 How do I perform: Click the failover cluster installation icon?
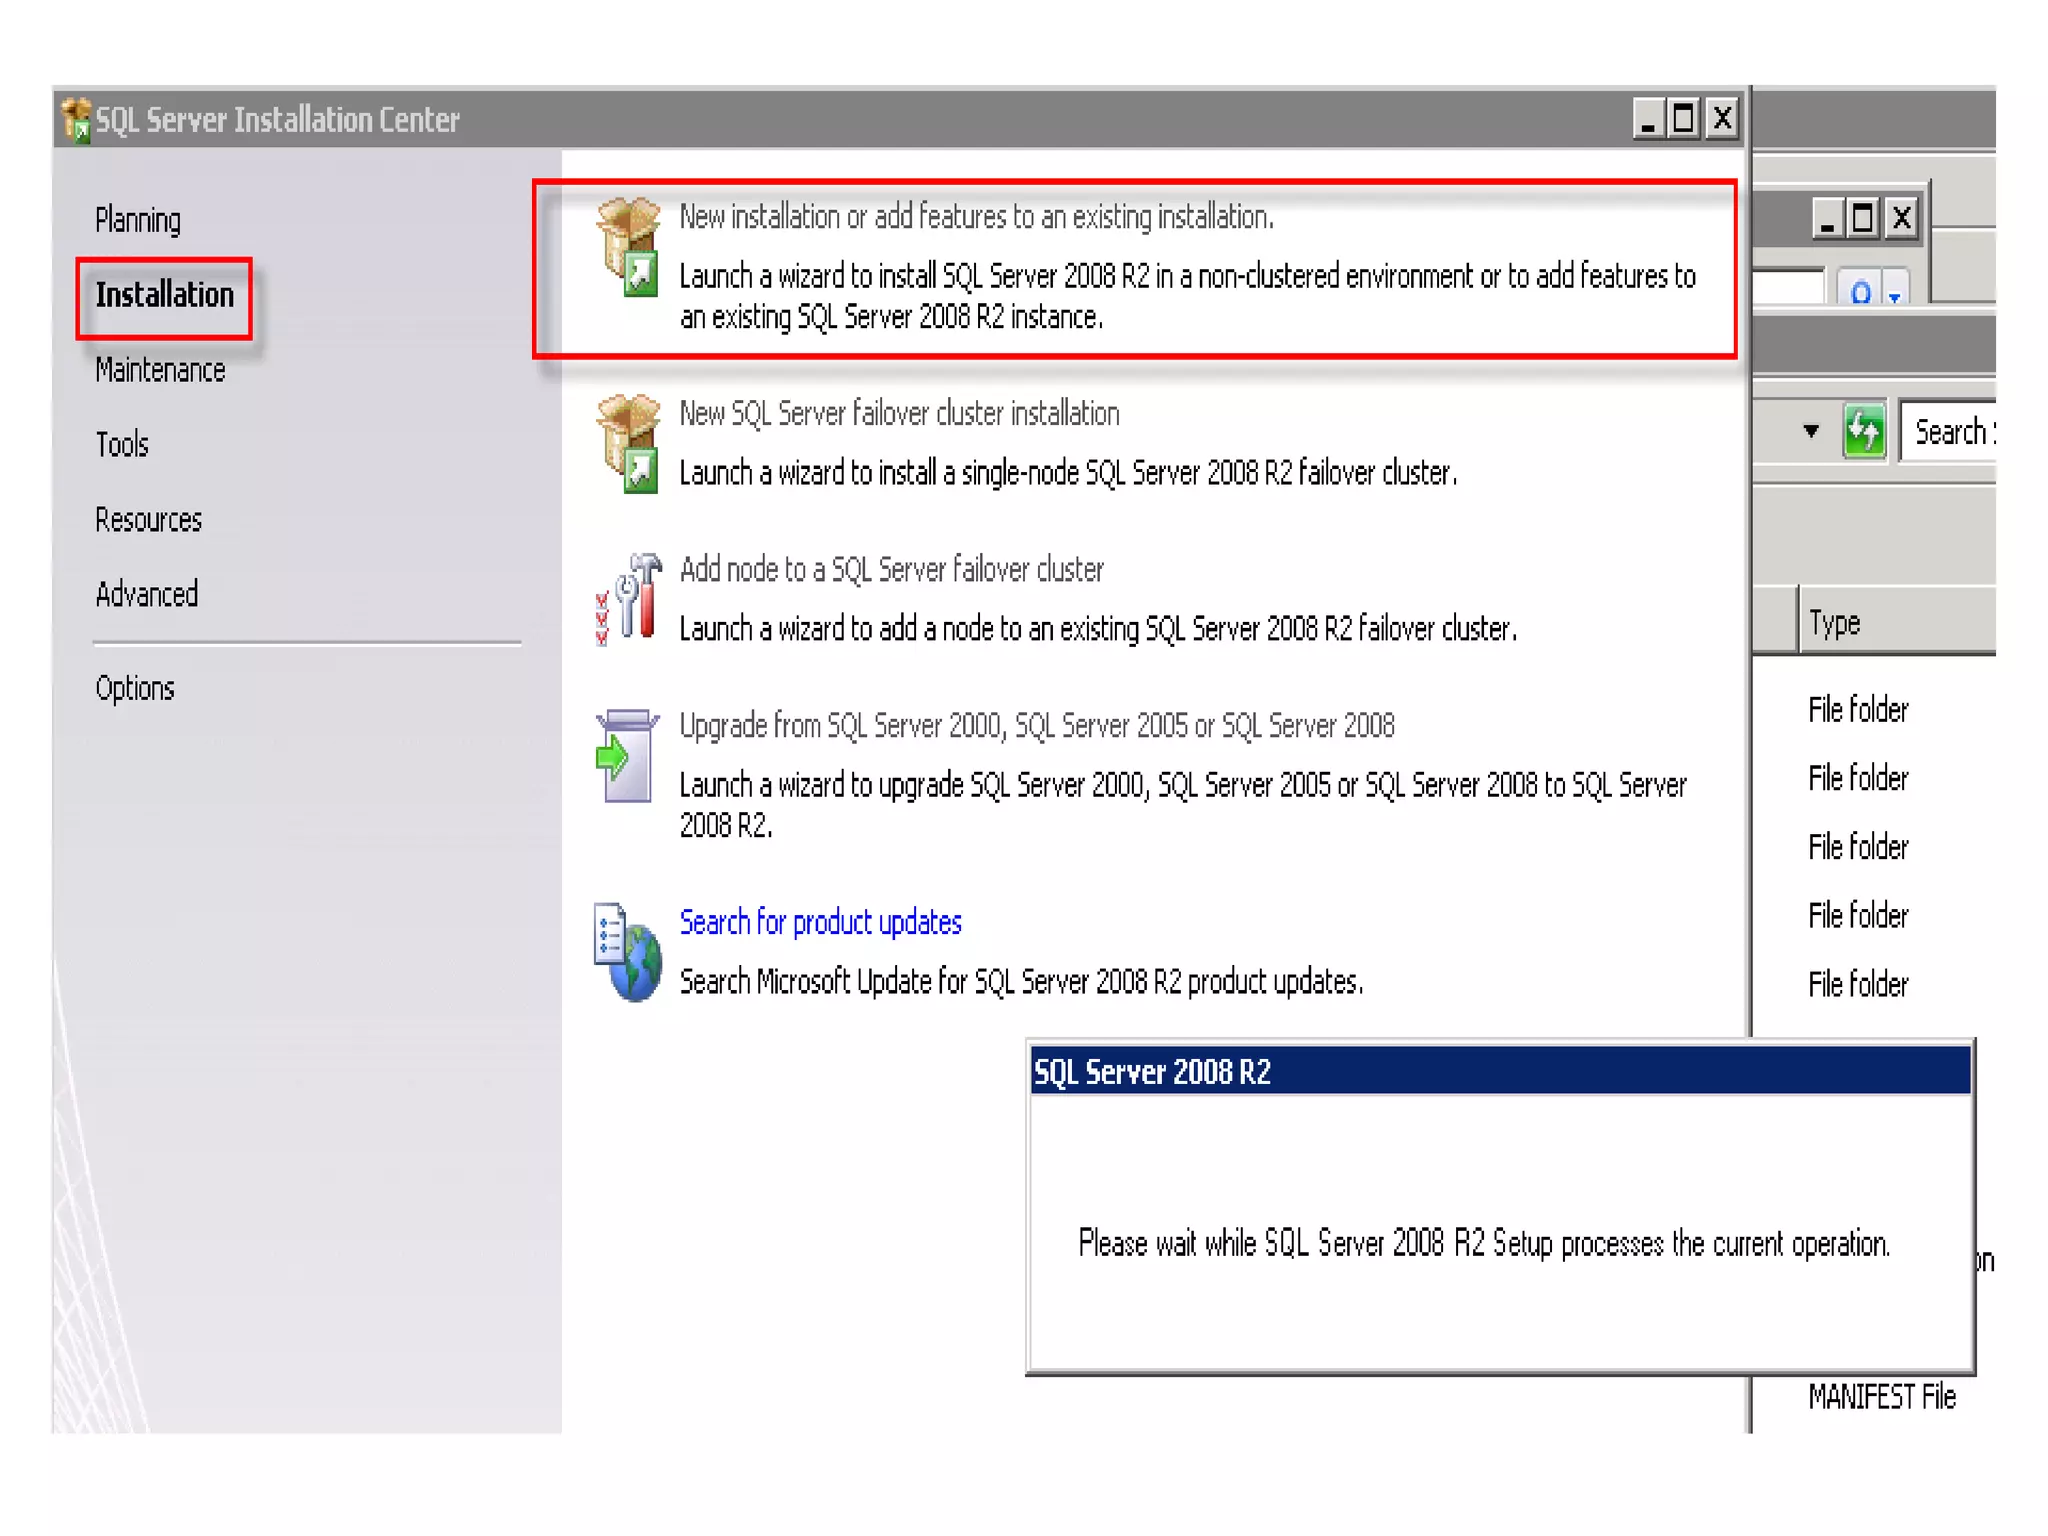pyautogui.click(x=628, y=443)
